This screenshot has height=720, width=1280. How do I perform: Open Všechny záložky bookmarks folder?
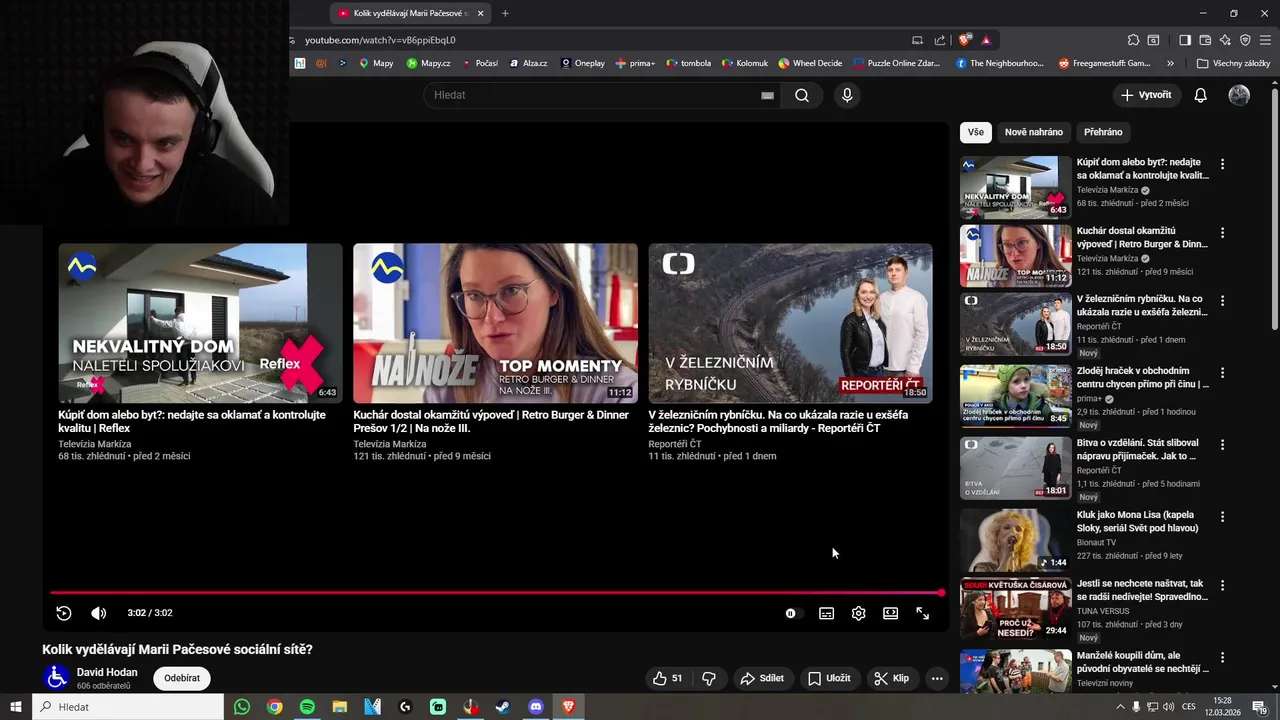click(1233, 63)
